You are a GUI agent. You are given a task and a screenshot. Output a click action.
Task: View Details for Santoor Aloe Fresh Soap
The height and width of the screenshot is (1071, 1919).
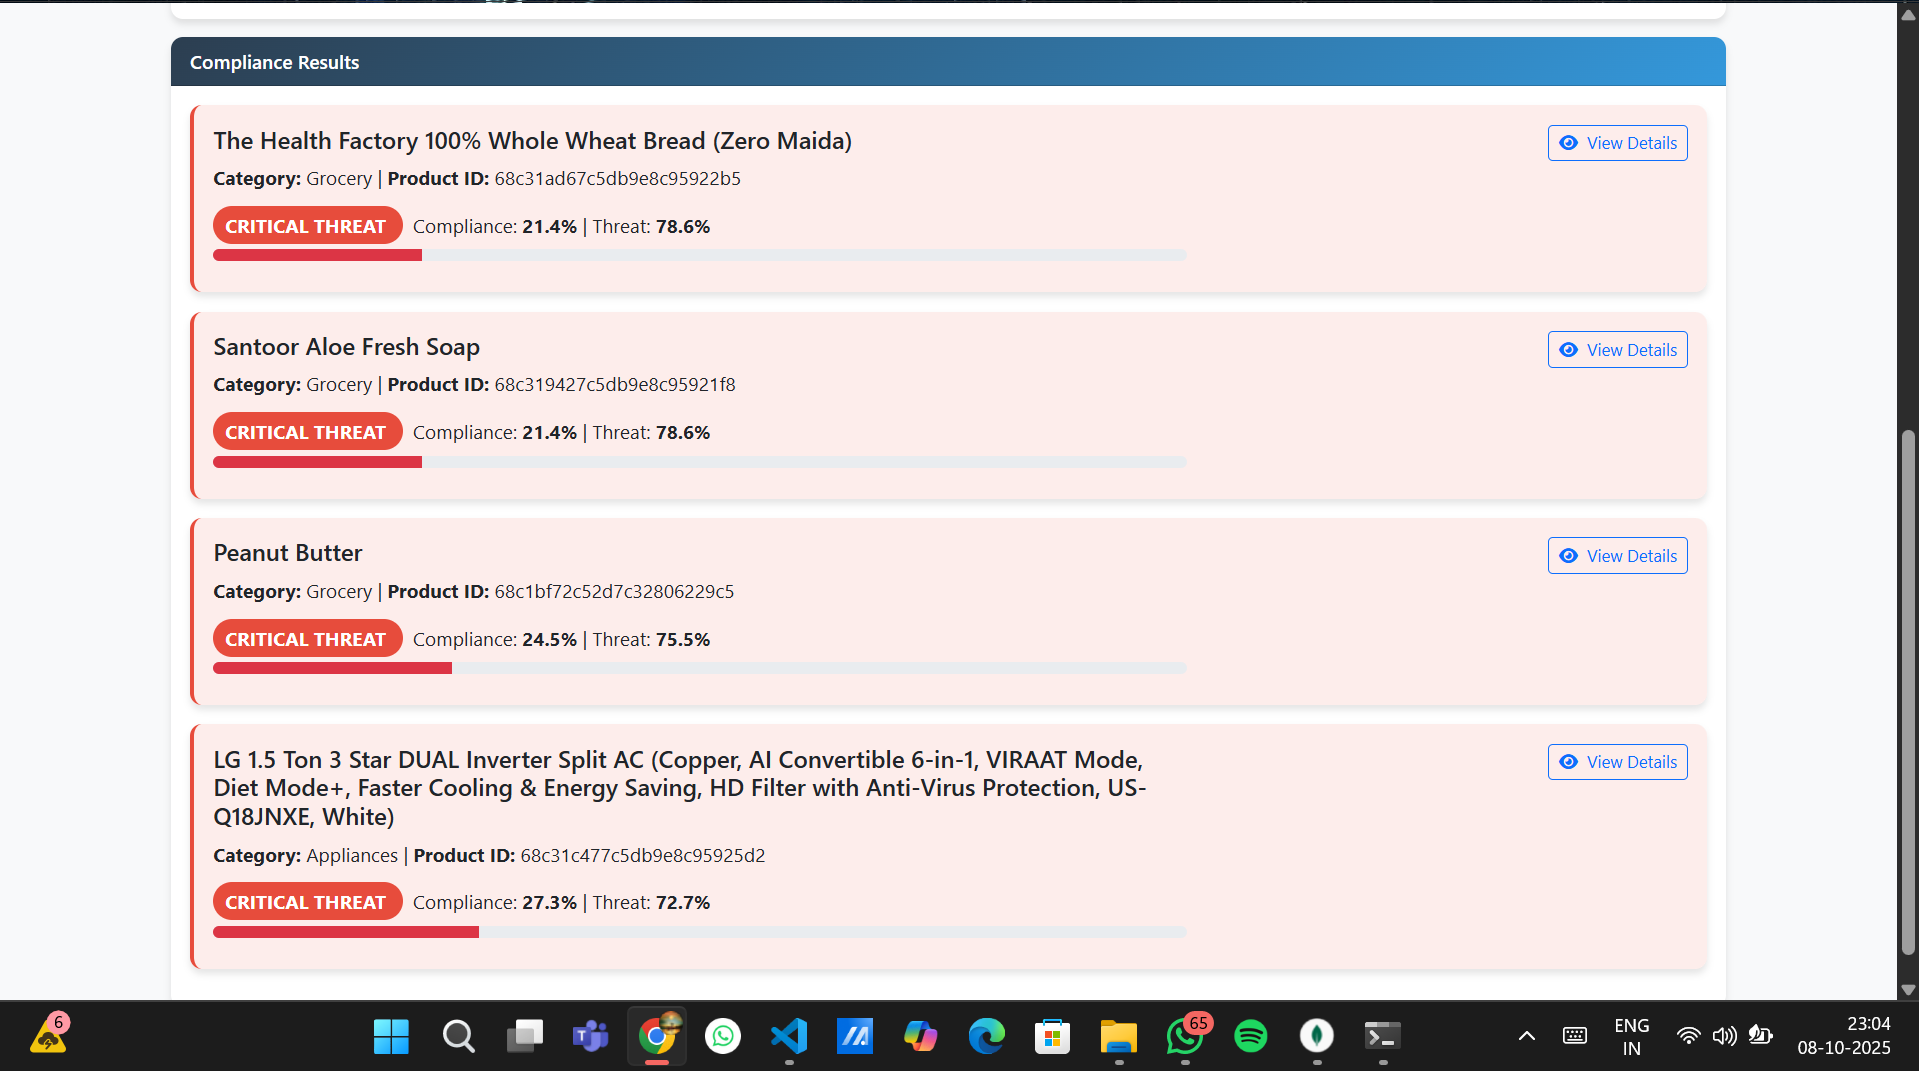tap(1617, 350)
